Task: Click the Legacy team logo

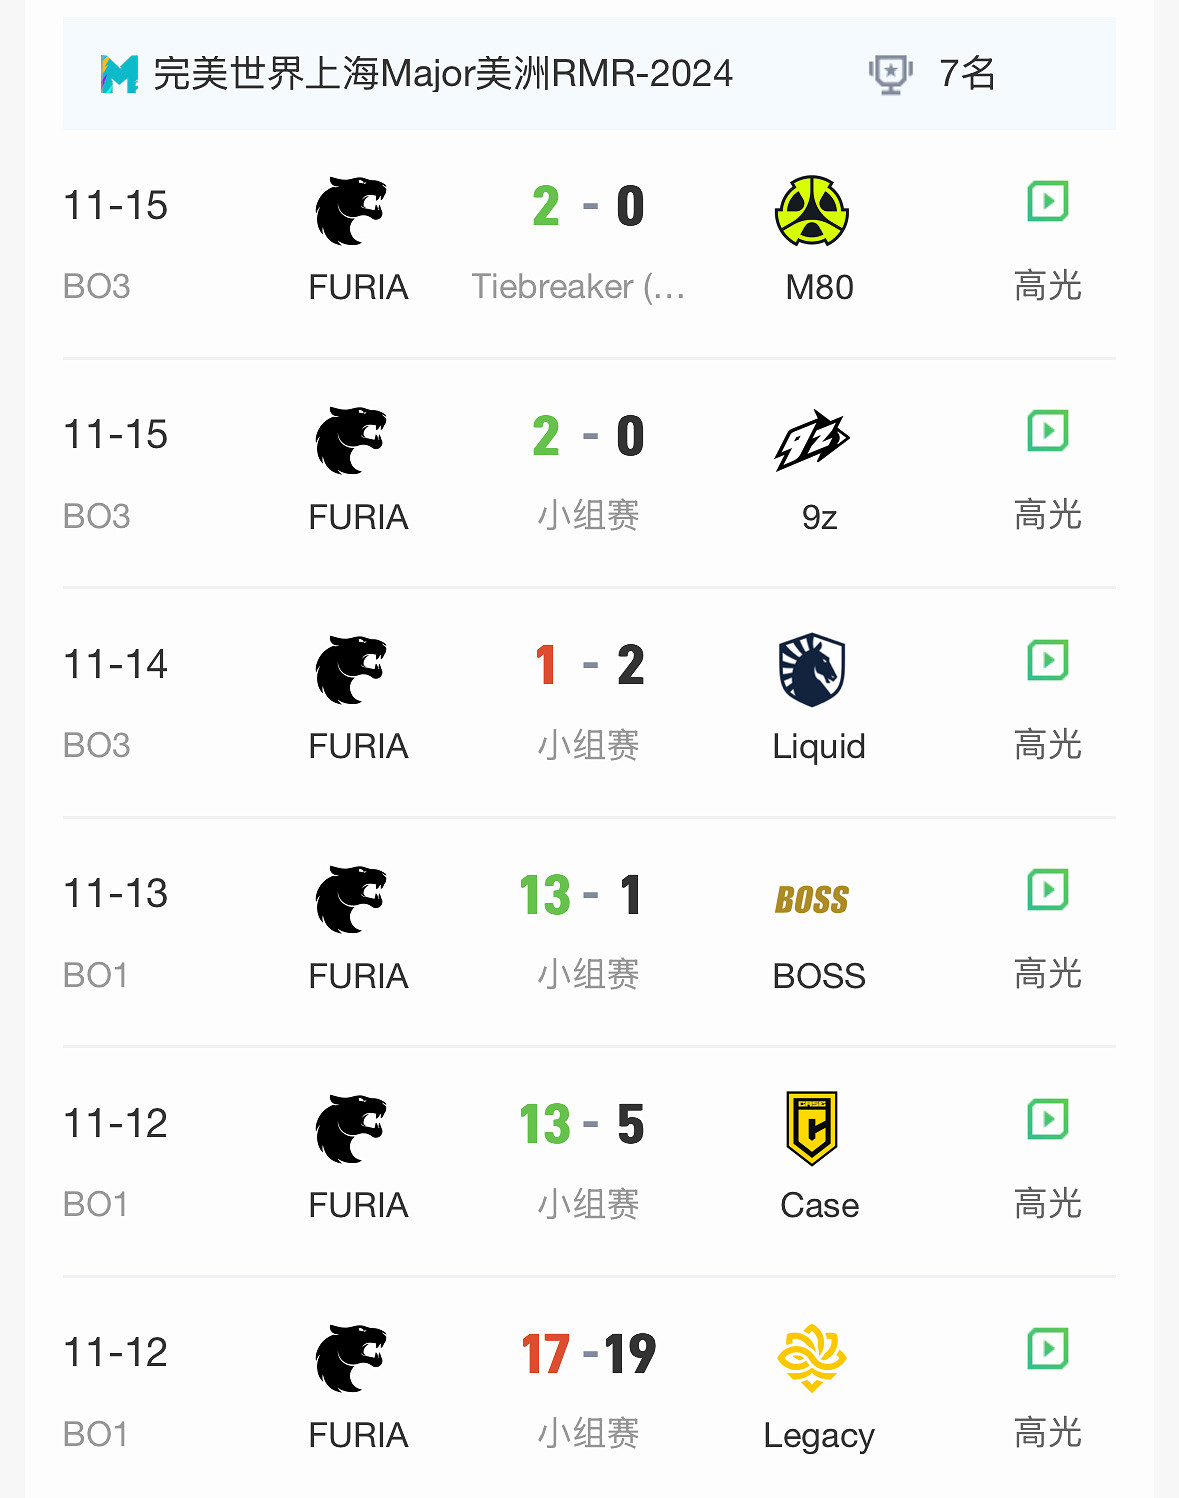Action: (x=812, y=1357)
